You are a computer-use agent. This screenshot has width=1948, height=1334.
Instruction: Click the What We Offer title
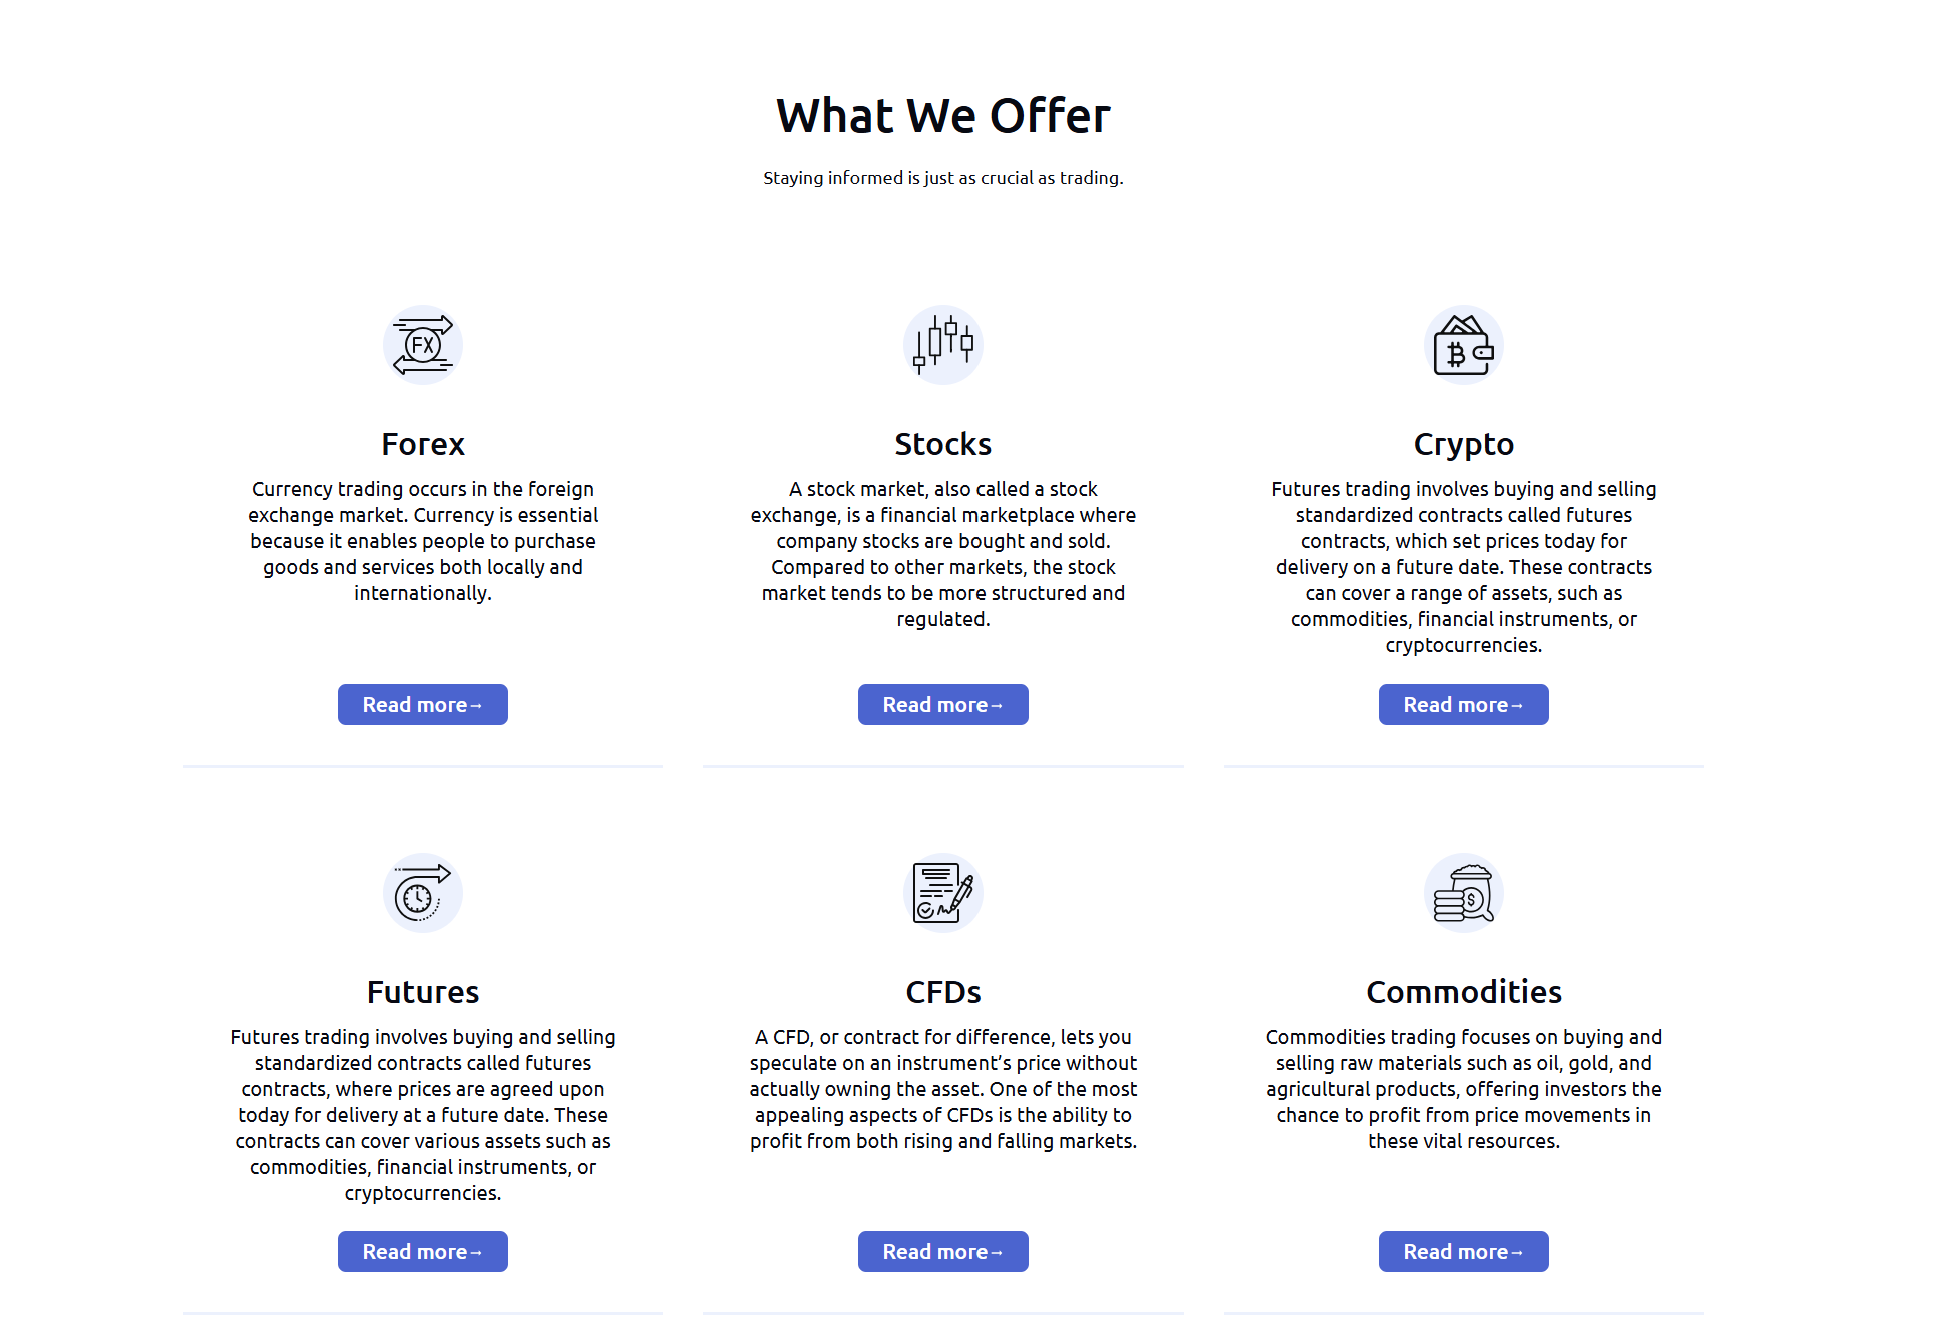[x=943, y=115]
